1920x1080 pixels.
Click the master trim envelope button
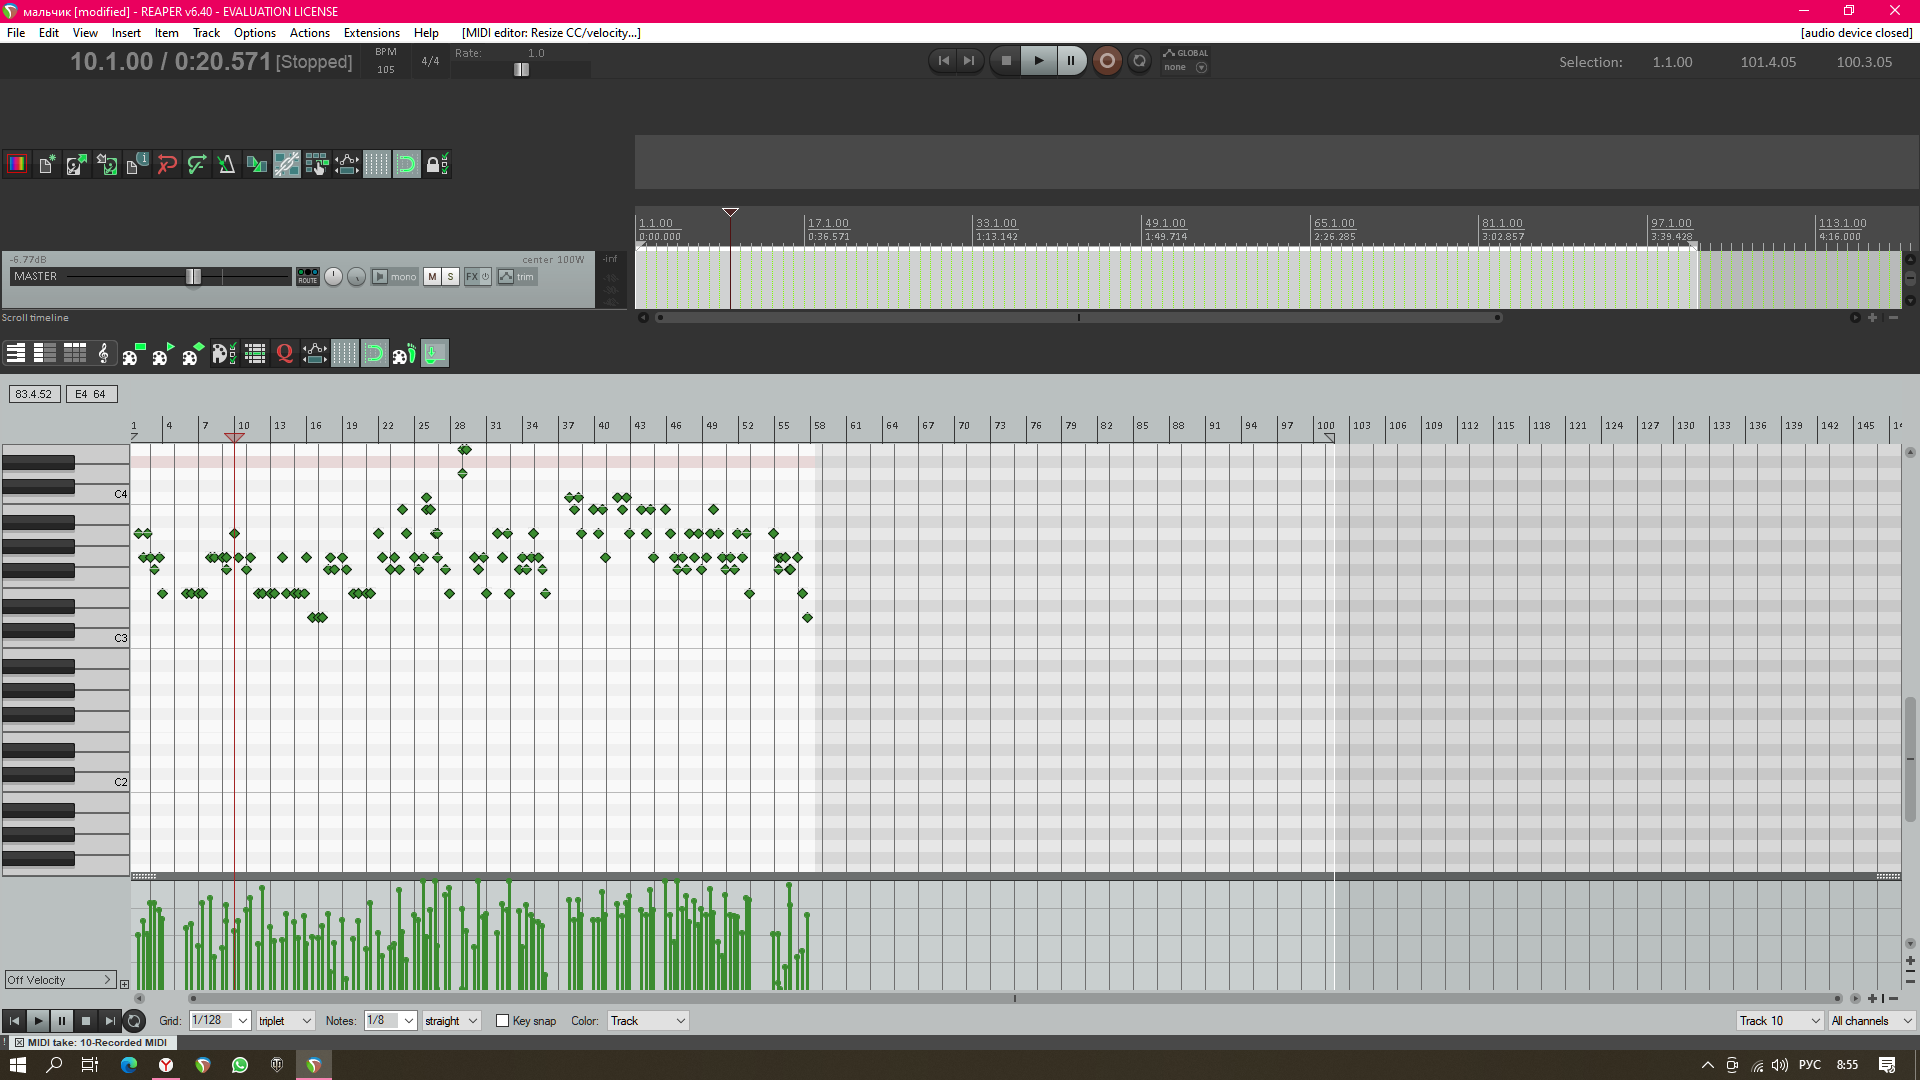point(517,277)
